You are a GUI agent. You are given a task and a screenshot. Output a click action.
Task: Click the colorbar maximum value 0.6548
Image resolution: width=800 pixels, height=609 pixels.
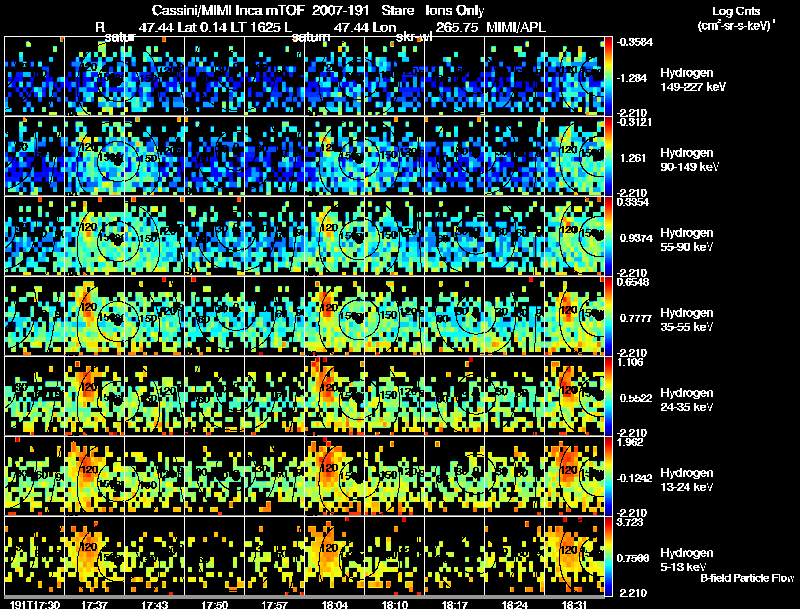(x=633, y=282)
